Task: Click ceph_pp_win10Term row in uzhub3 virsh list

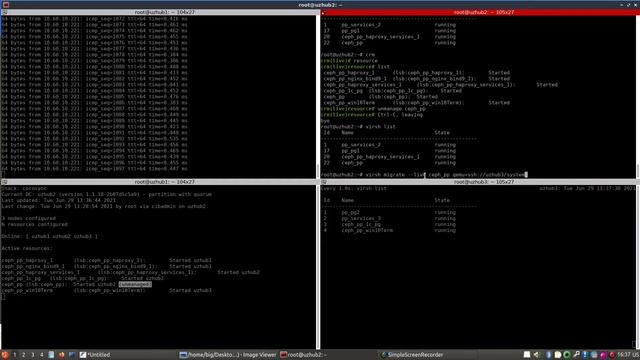Action: tap(390, 230)
